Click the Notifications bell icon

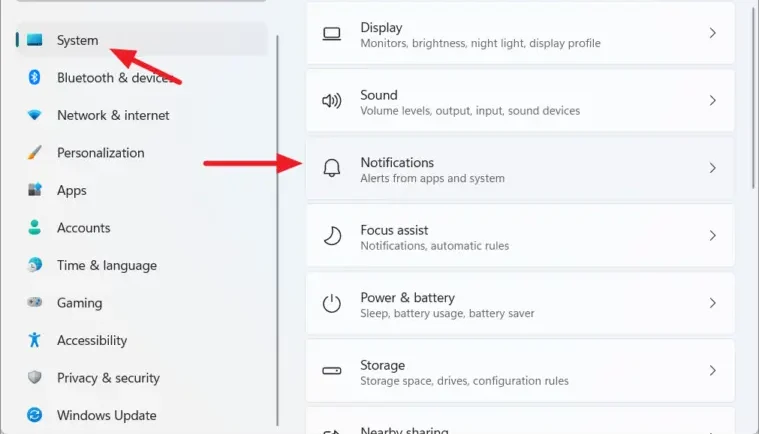(332, 169)
